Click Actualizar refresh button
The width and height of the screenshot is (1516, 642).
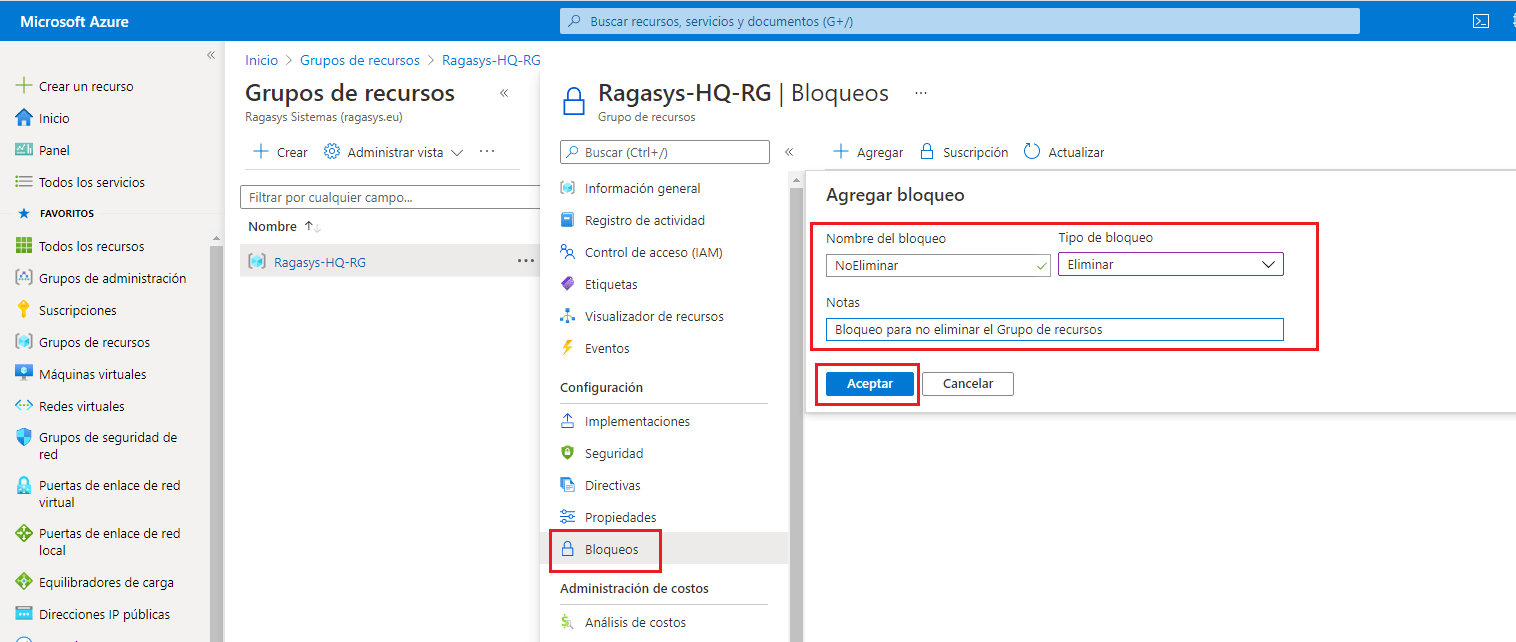click(x=1064, y=152)
